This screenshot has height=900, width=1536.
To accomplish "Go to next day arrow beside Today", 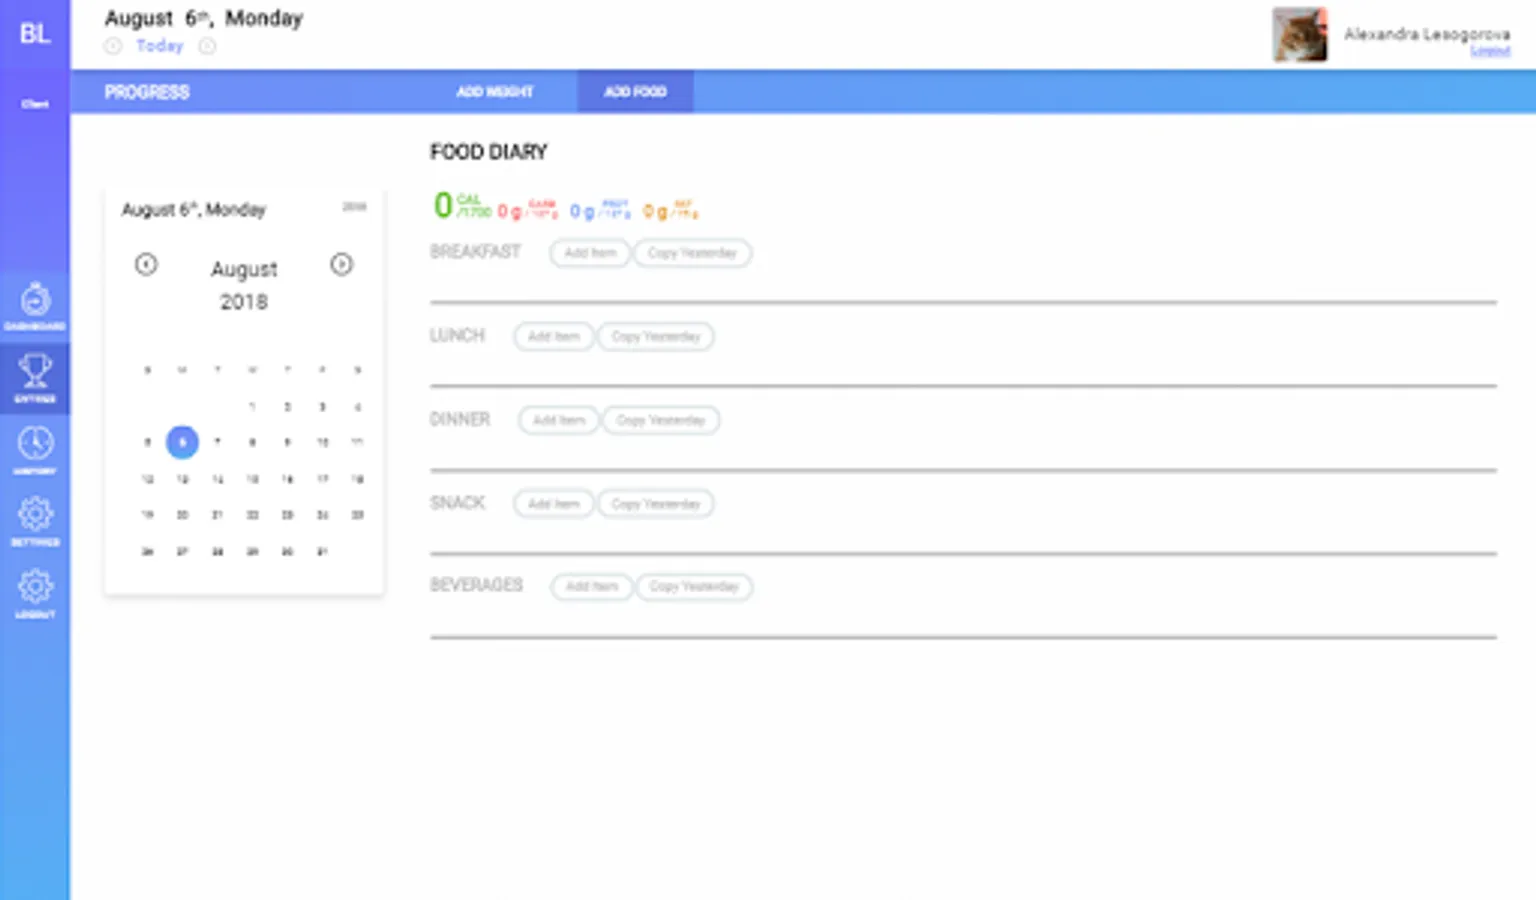I will click(x=207, y=46).
